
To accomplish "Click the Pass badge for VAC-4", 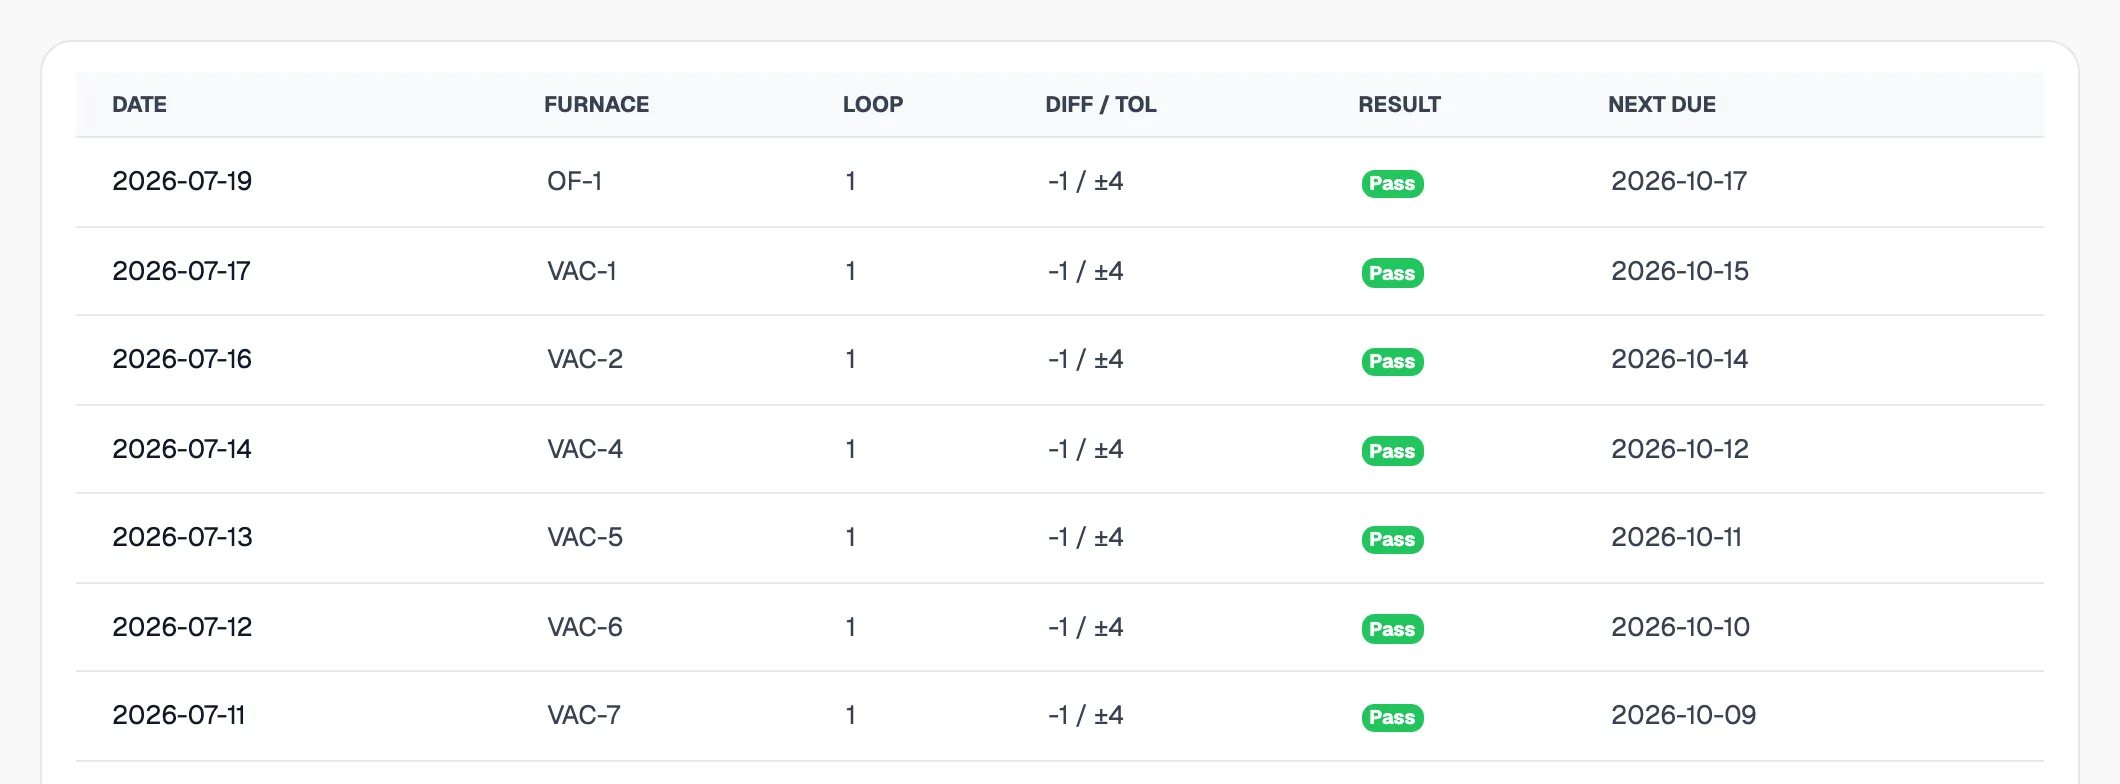I will click(1392, 451).
